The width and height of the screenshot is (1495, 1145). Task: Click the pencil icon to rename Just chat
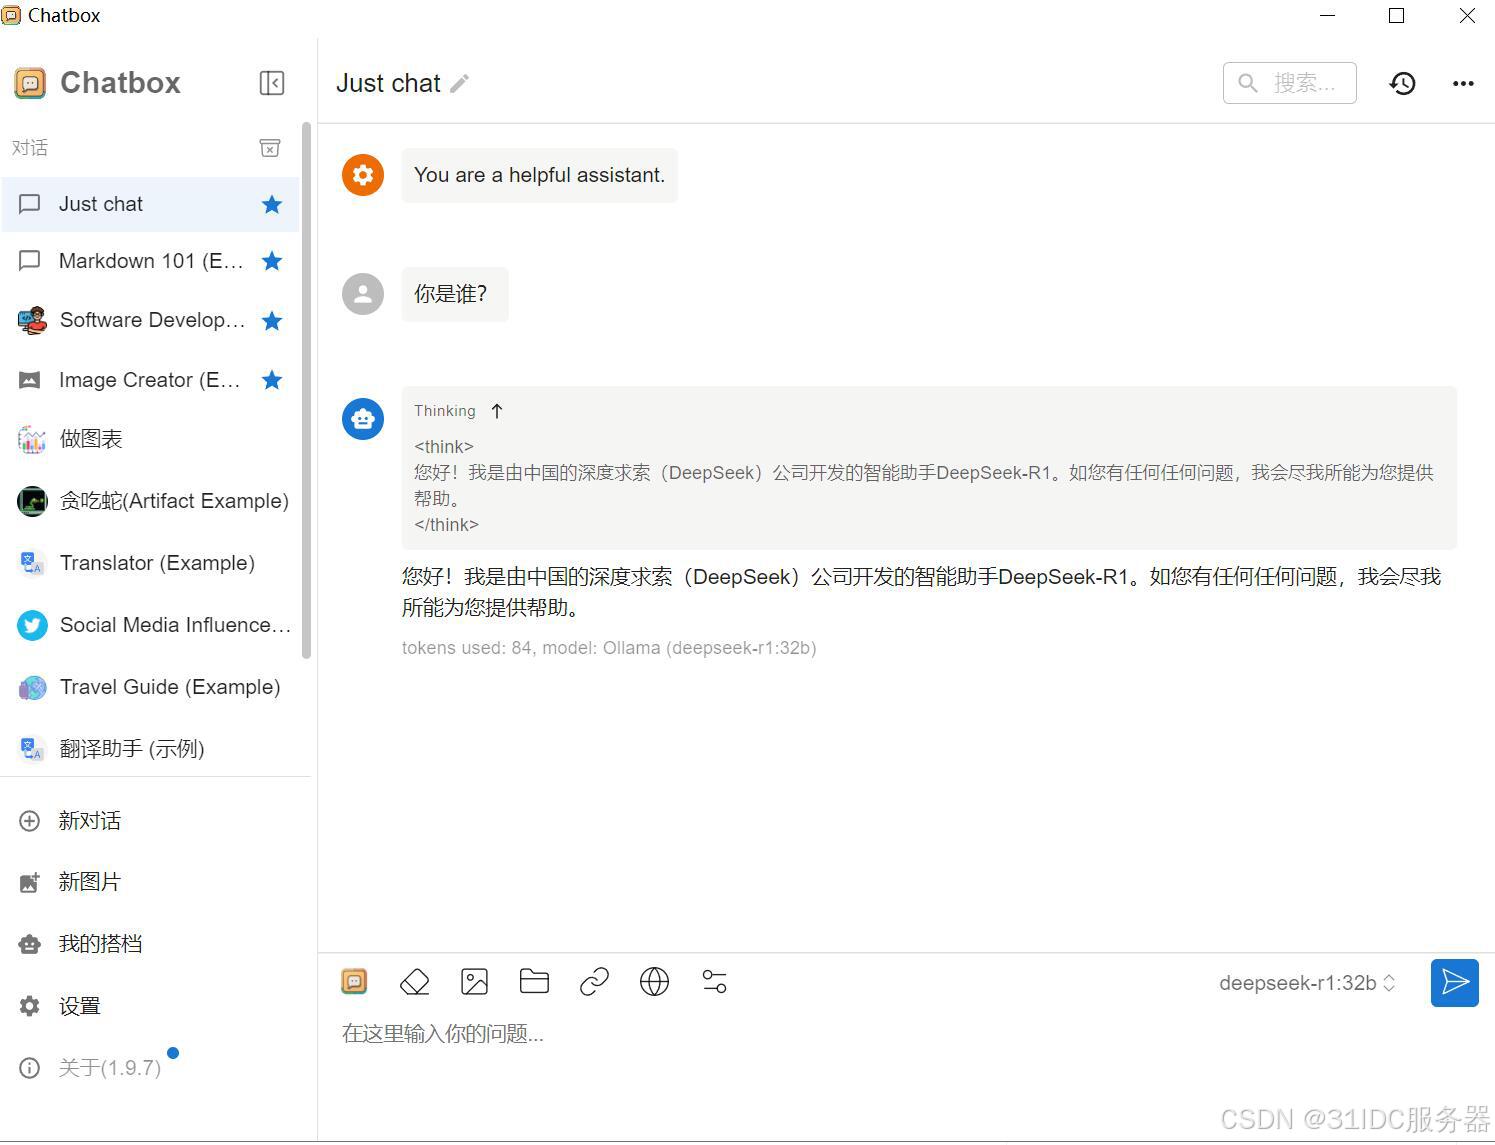(459, 84)
